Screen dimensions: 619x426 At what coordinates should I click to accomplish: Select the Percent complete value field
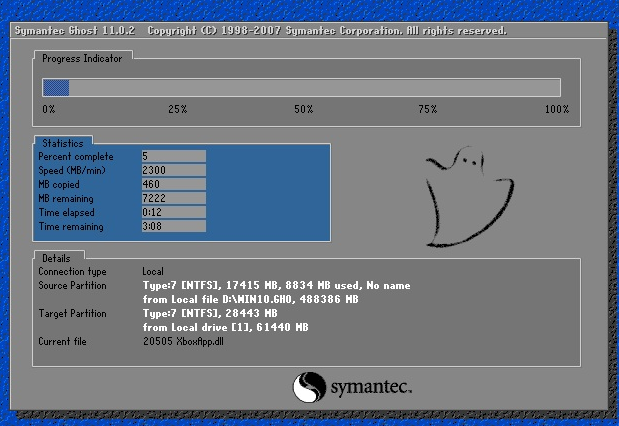173,156
